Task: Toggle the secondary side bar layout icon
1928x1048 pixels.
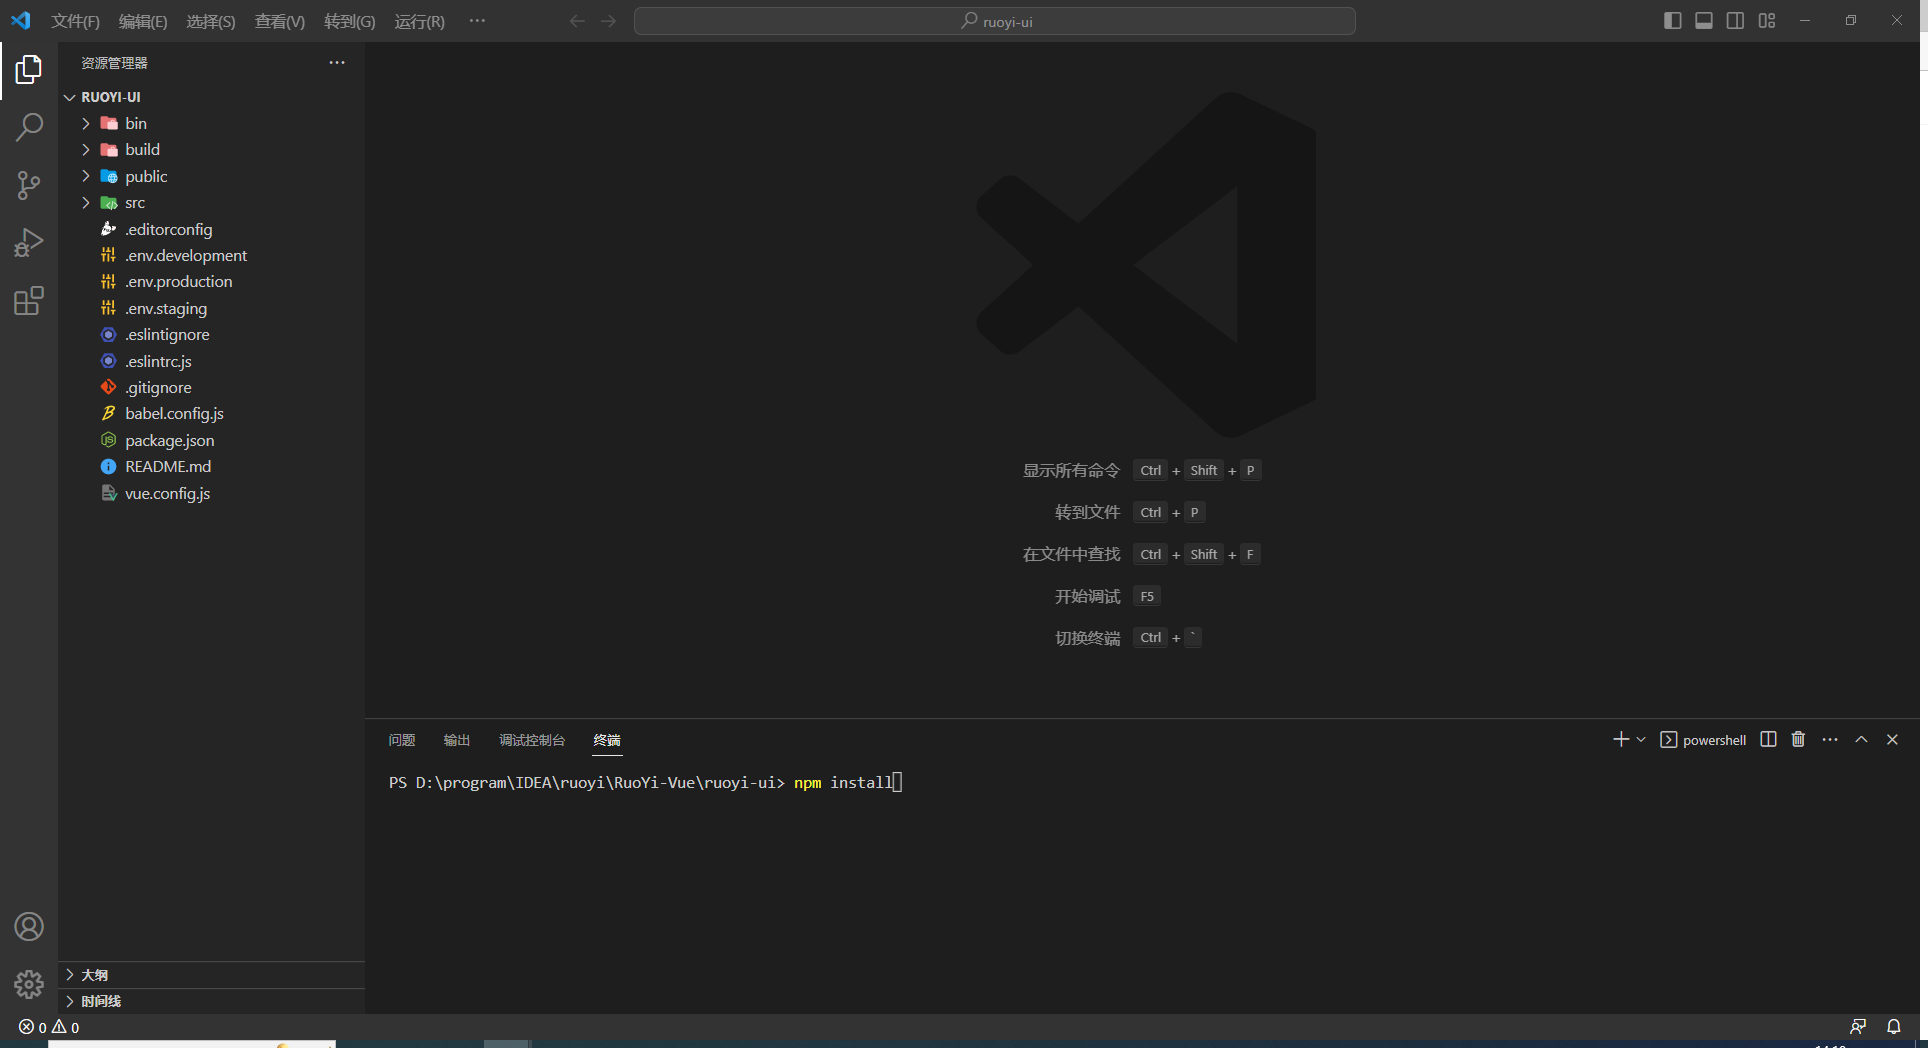Action: coord(1735,21)
